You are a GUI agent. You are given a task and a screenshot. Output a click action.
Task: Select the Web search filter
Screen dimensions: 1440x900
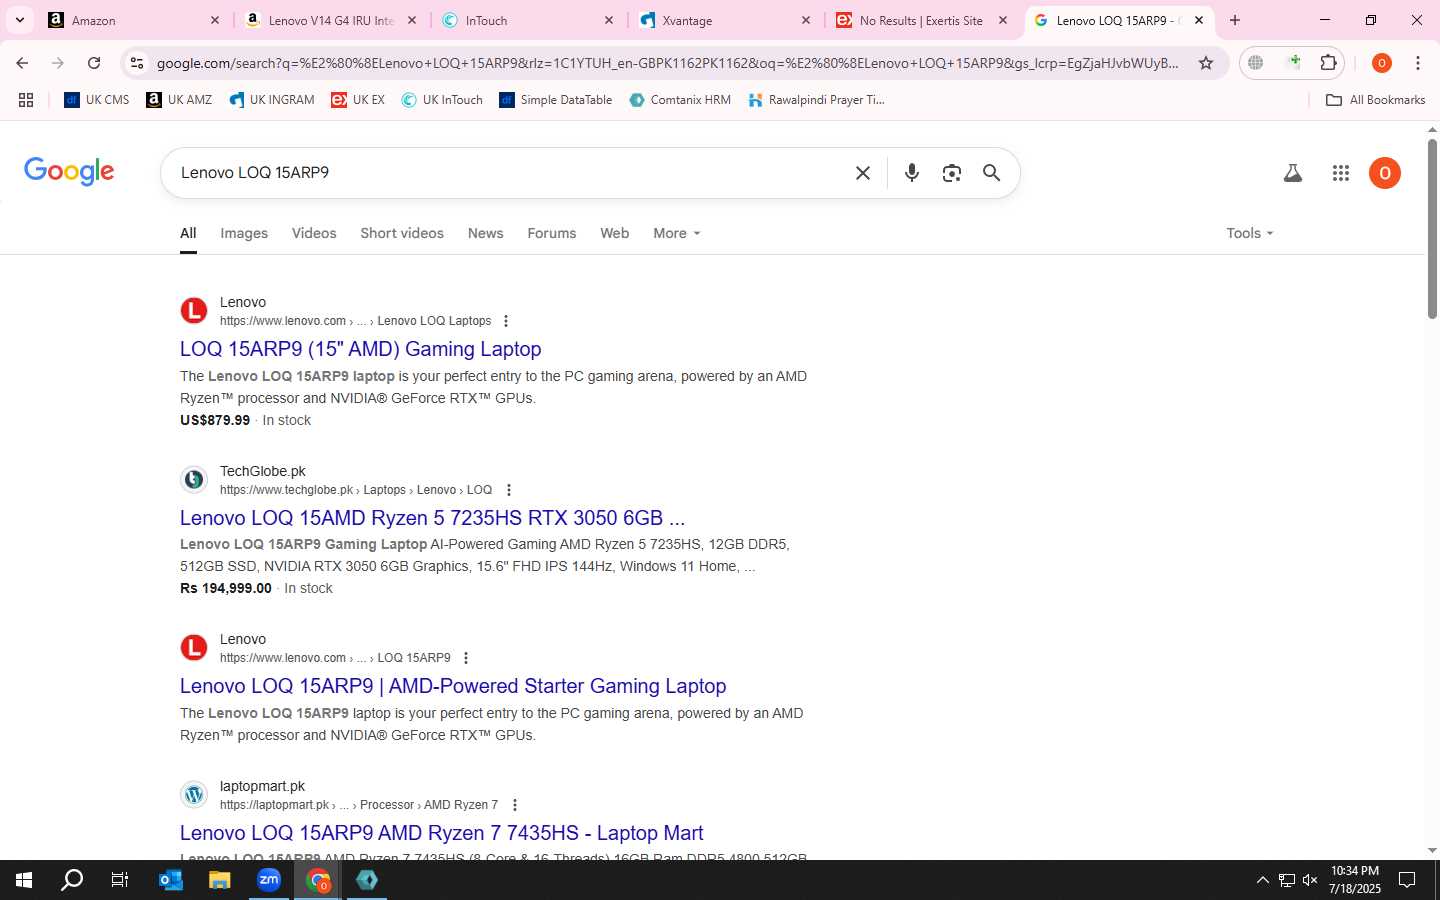click(614, 233)
